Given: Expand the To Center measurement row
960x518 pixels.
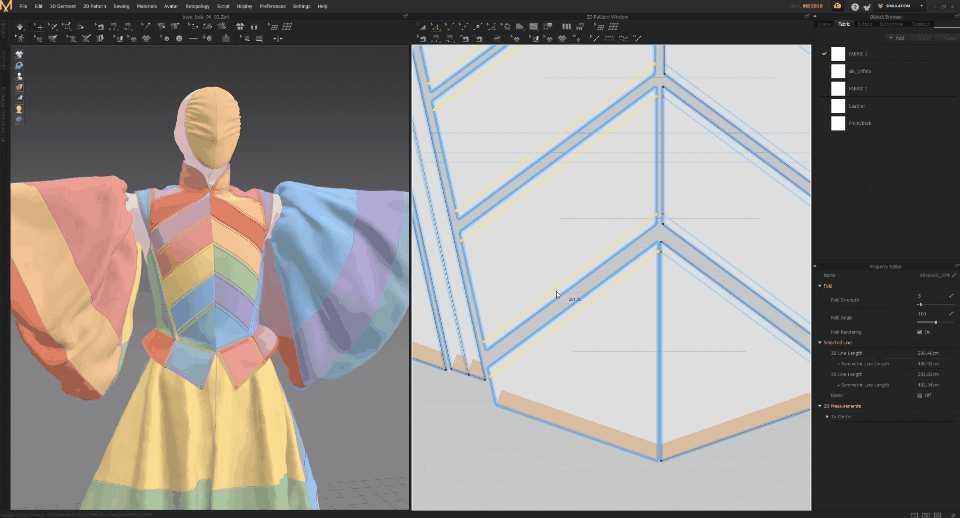Looking at the screenshot, I should point(827,416).
